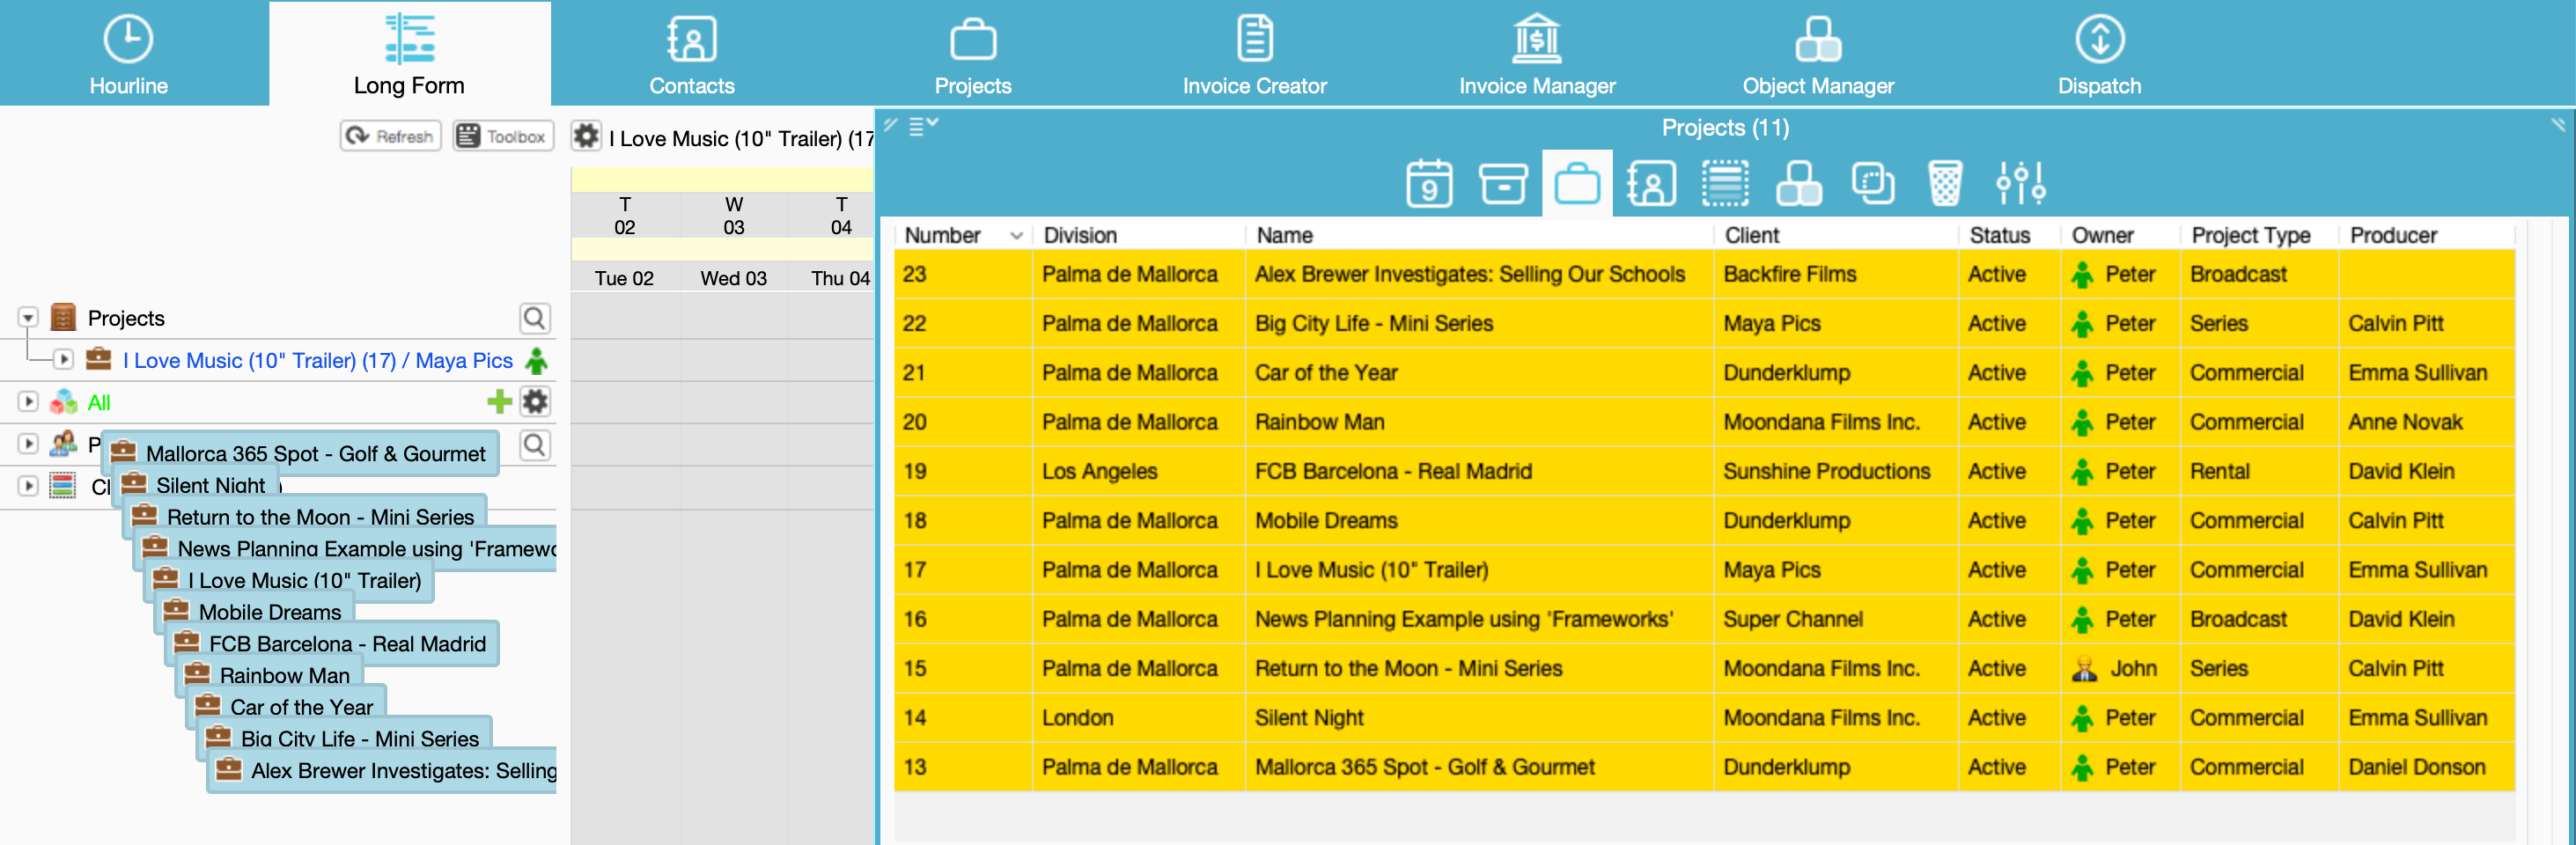This screenshot has height=845, width=2576.
Task: Open the Toolbox button
Action: click(x=503, y=136)
